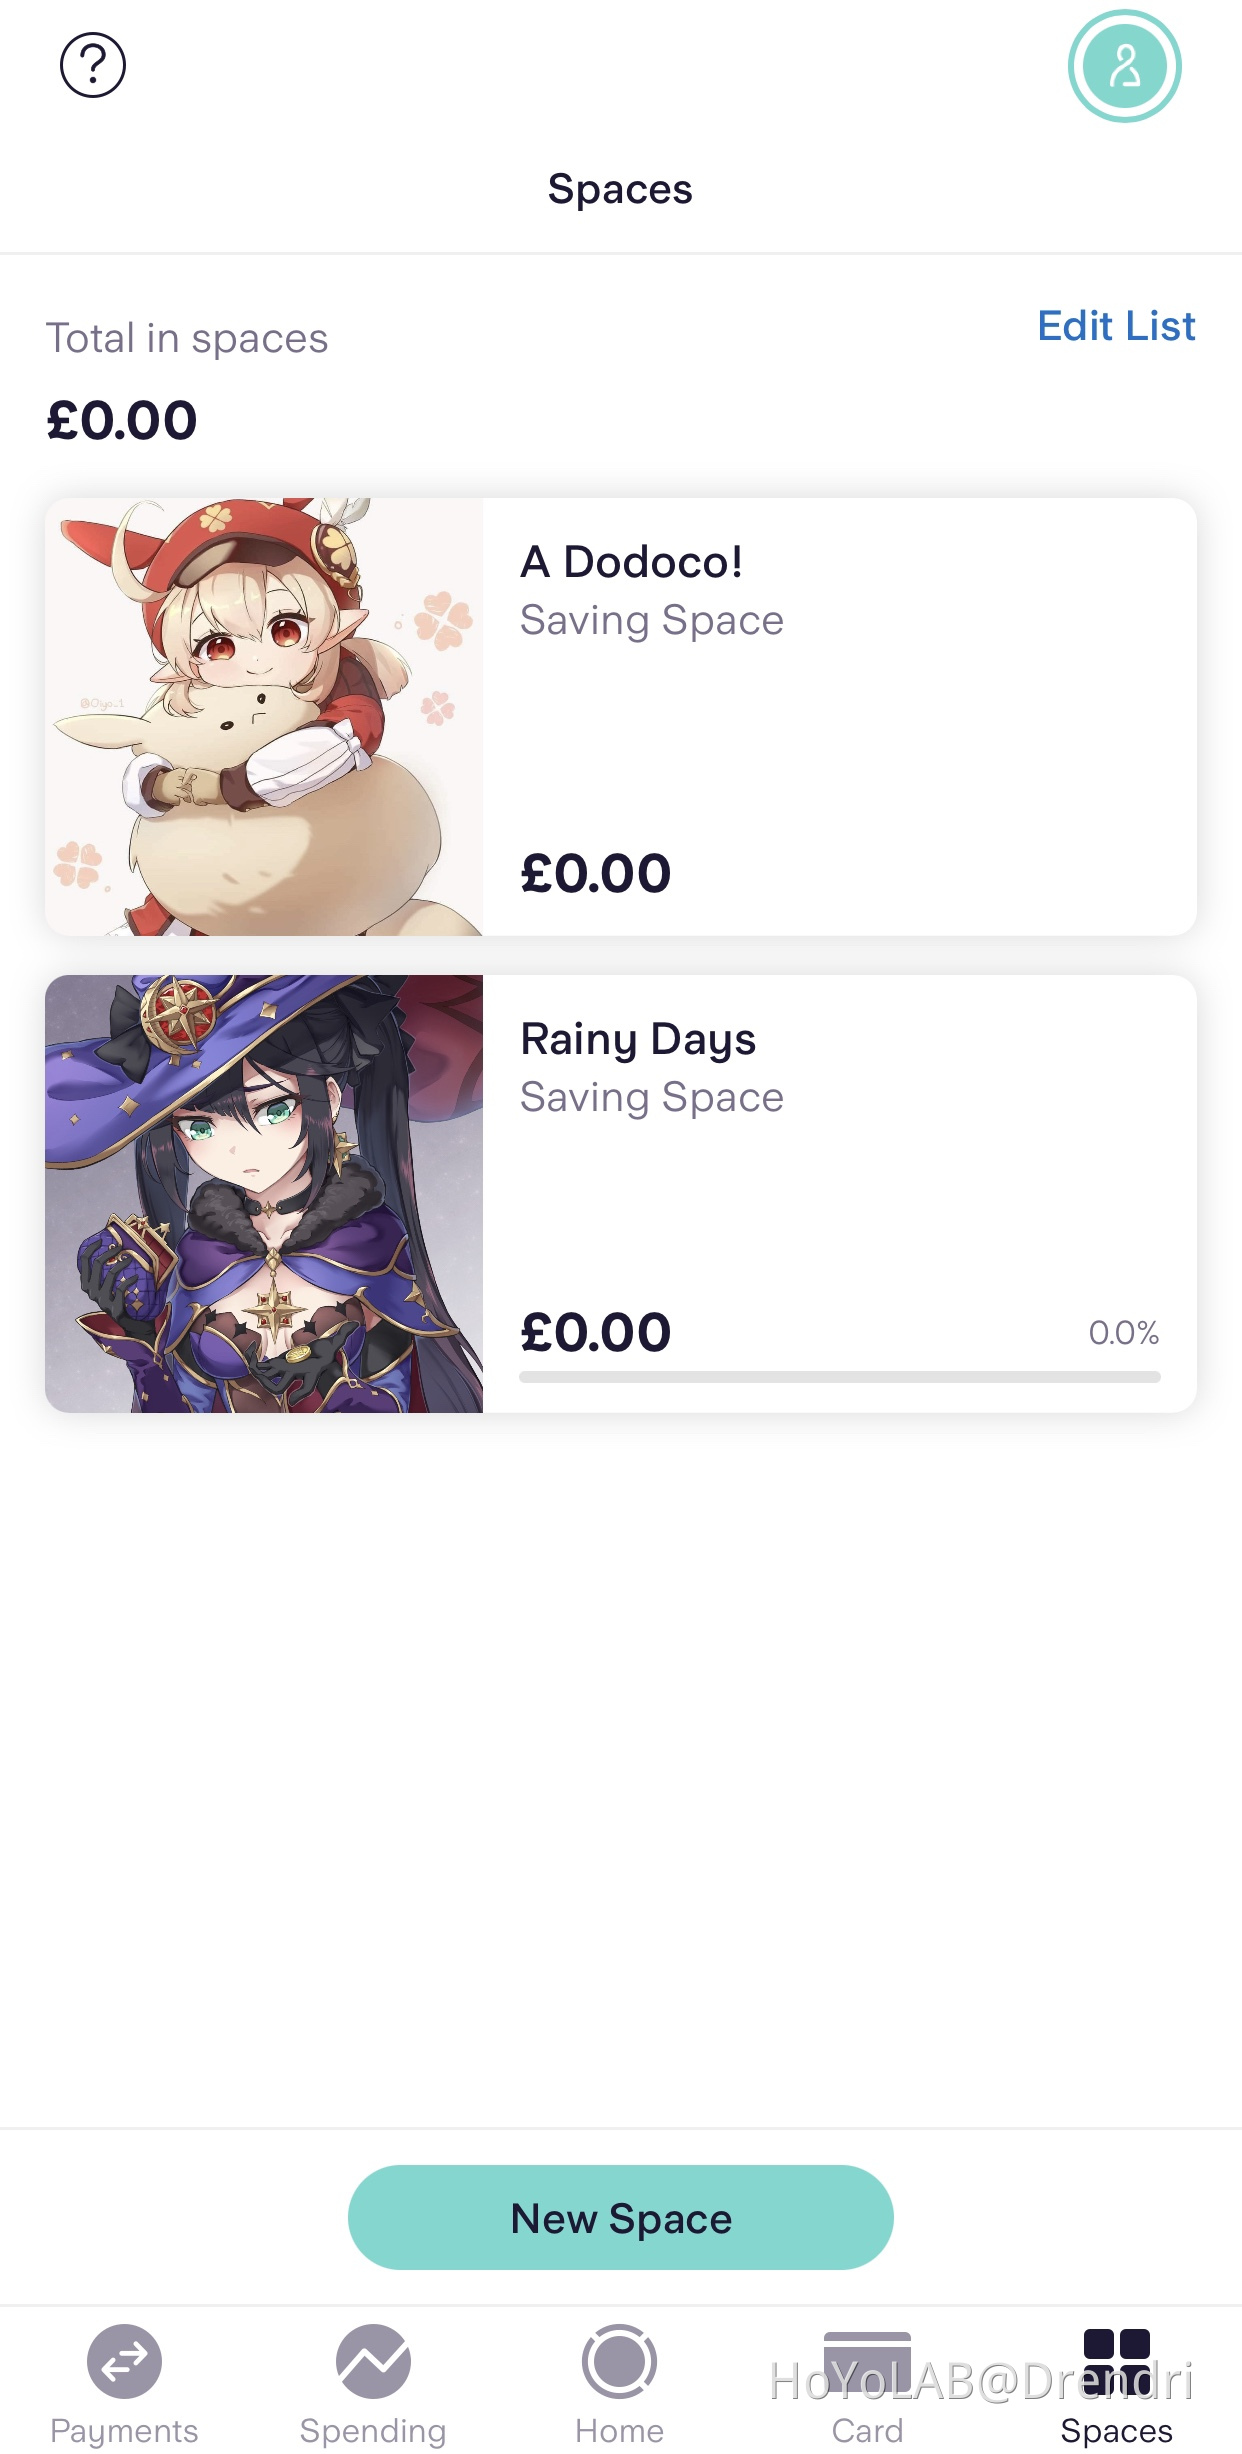Viewport: 1242px width, 2454px height.
Task: Click the Rainy Days goal progress bar
Action: coord(840,1377)
